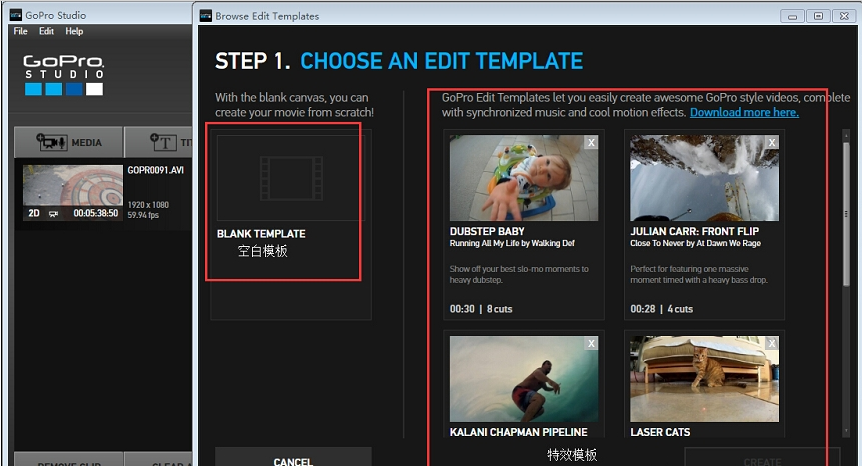Follow the Download more here link

(x=744, y=113)
